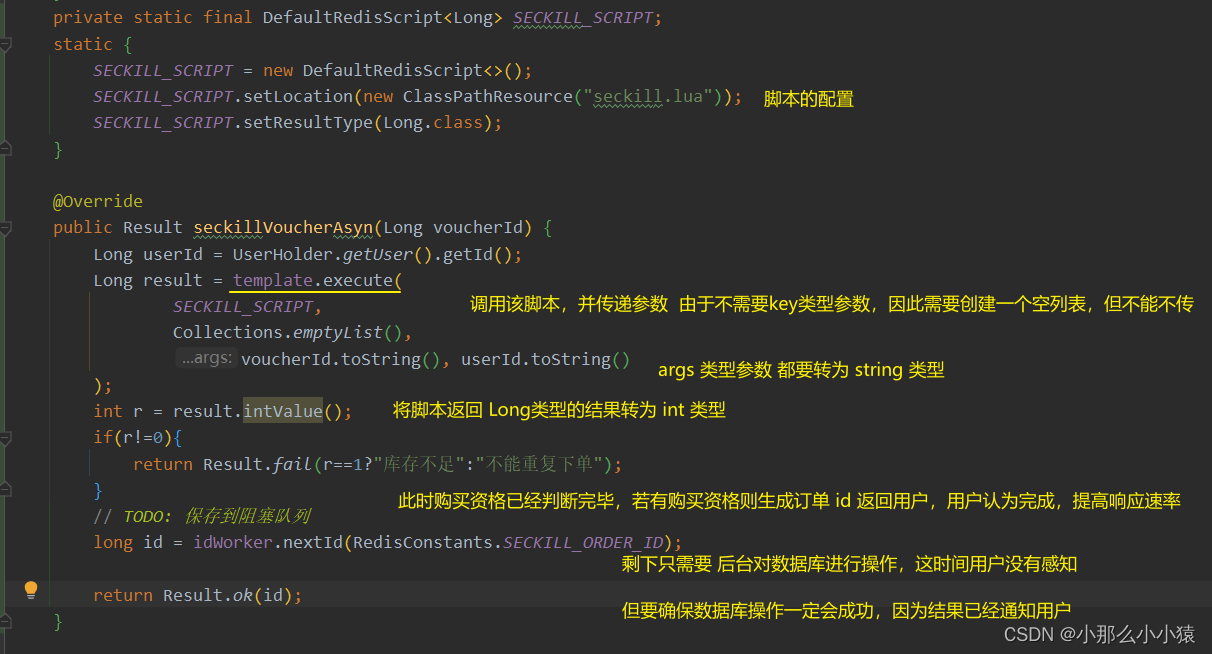Click Result.ok(id) return expression

click(x=228, y=595)
